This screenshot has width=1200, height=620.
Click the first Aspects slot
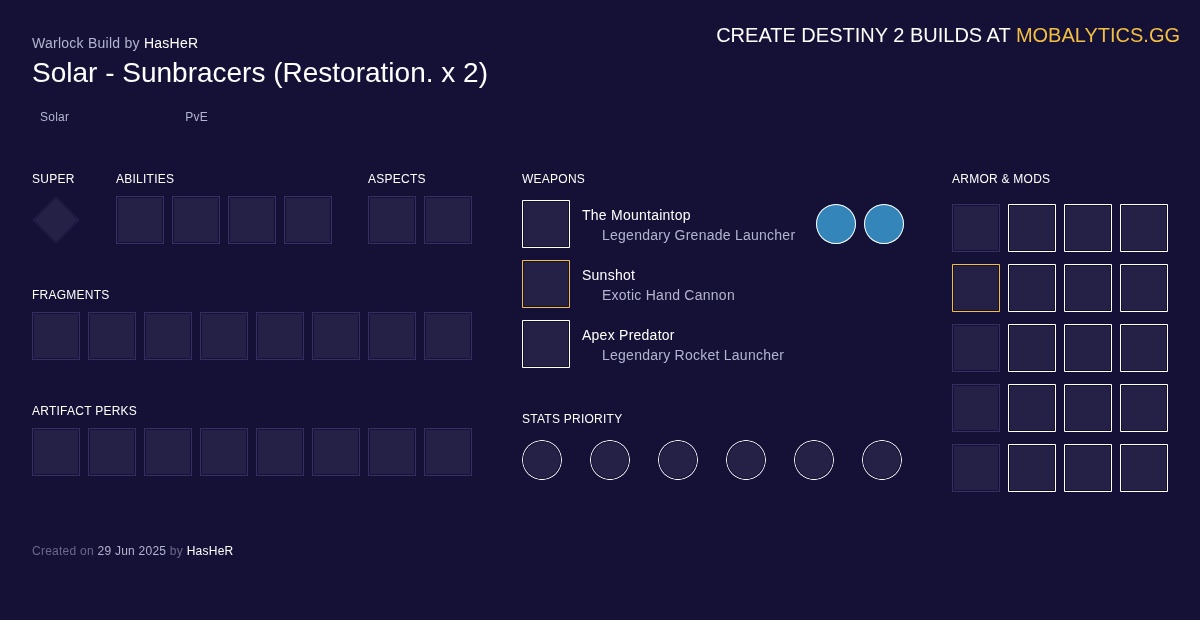[x=392, y=220]
